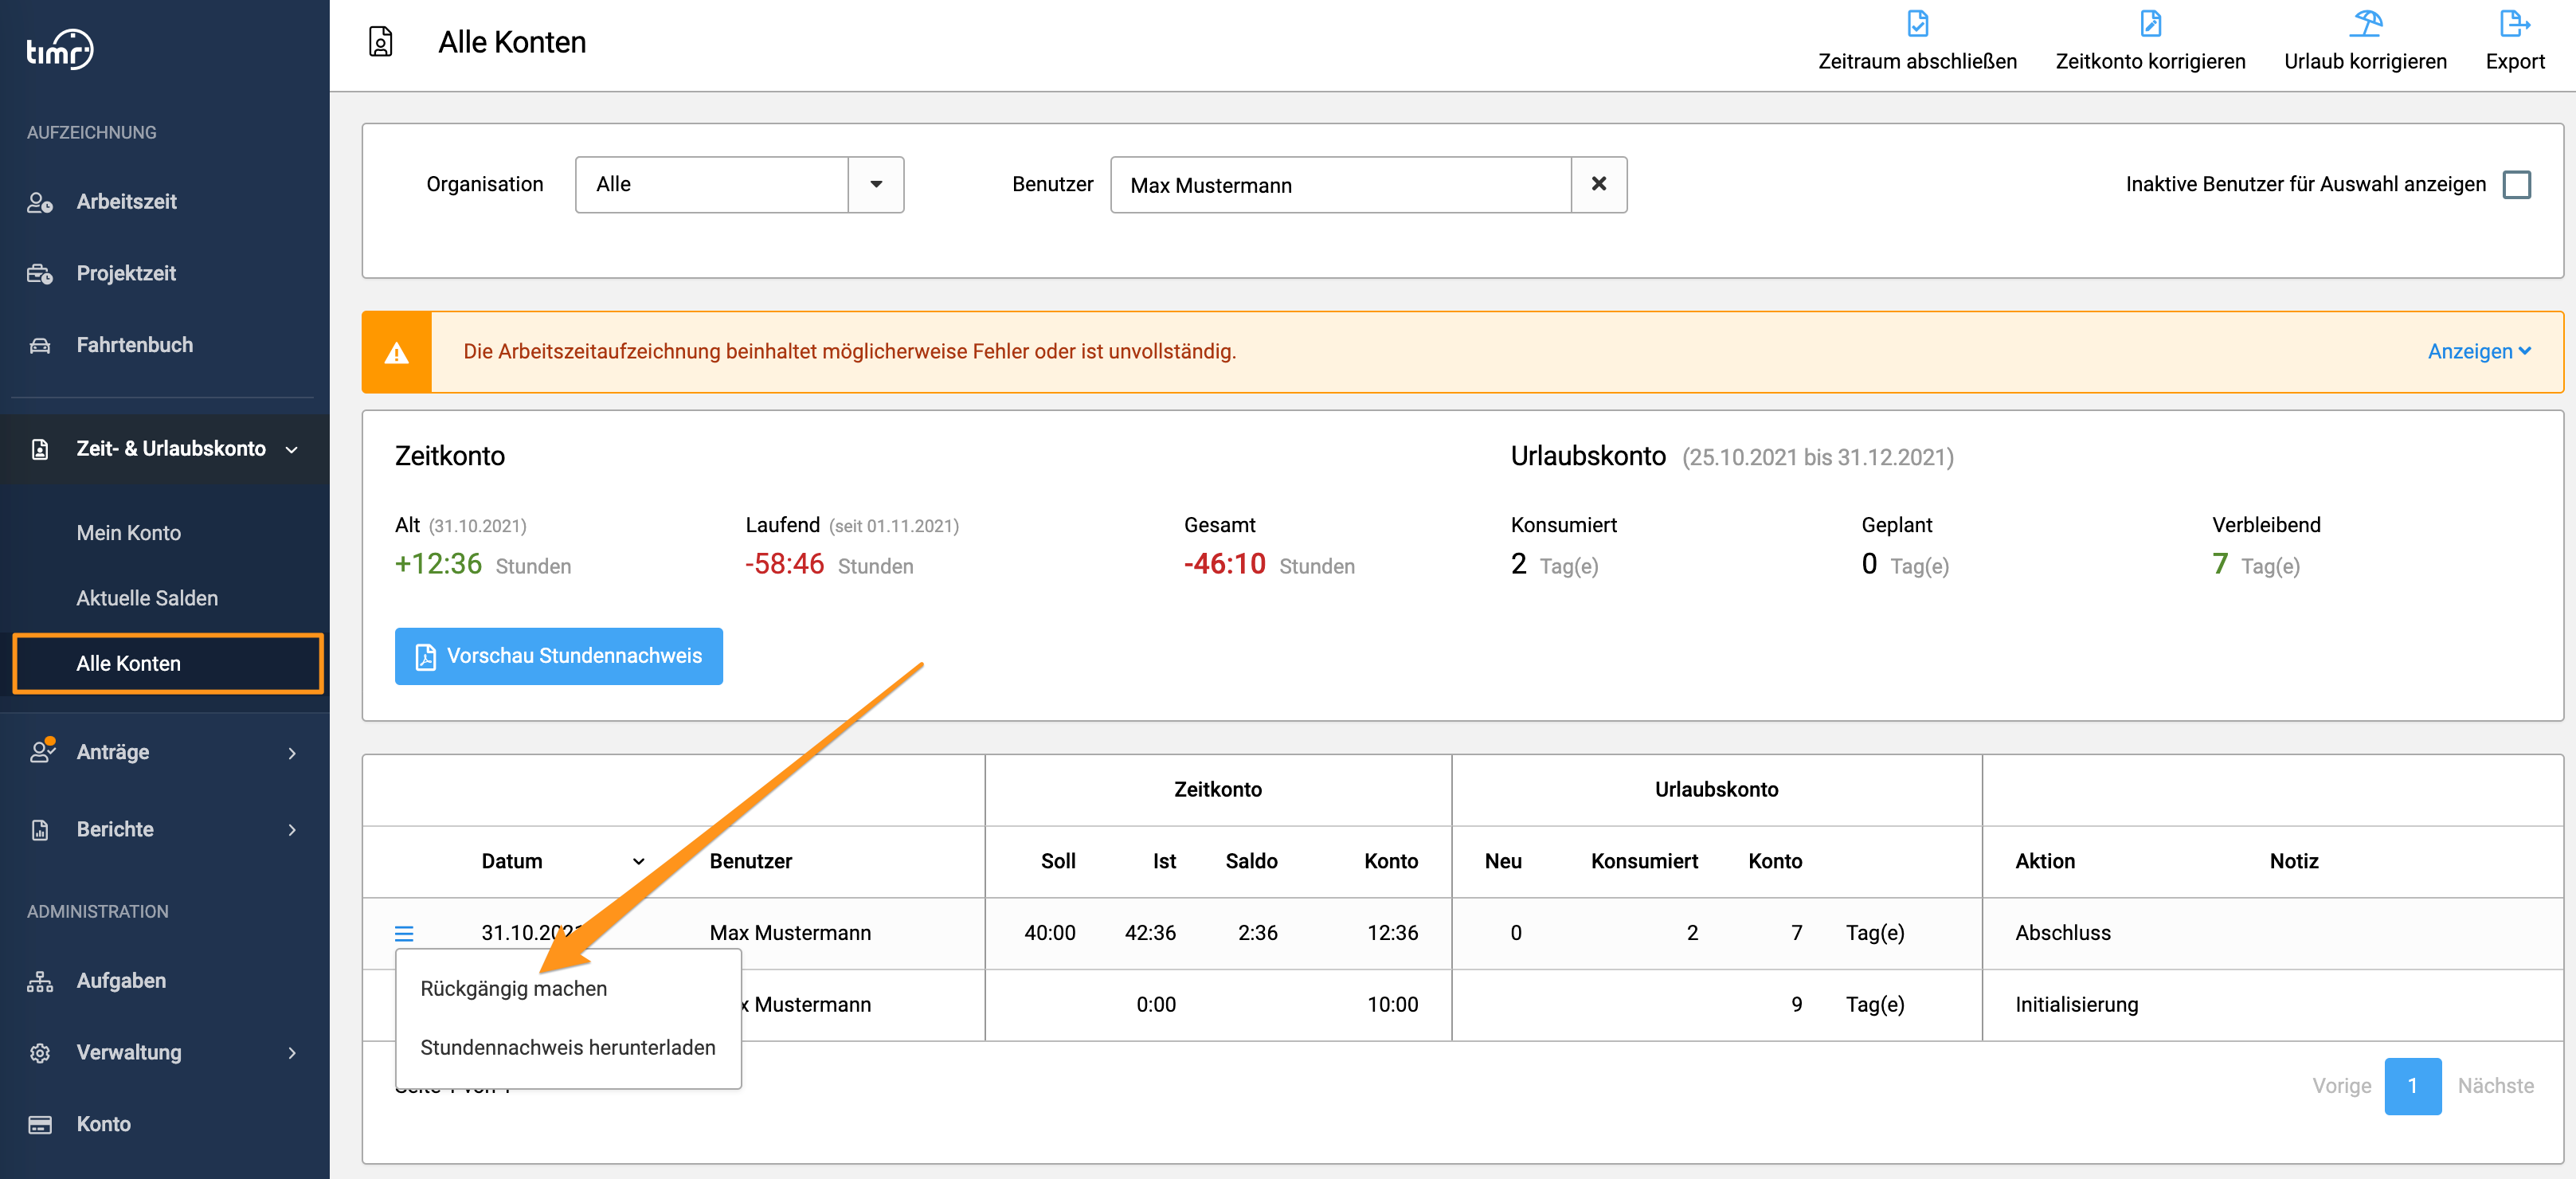2576x1179 pixels.
Task: Click the warning triangle icon
Action: [397, 352]
